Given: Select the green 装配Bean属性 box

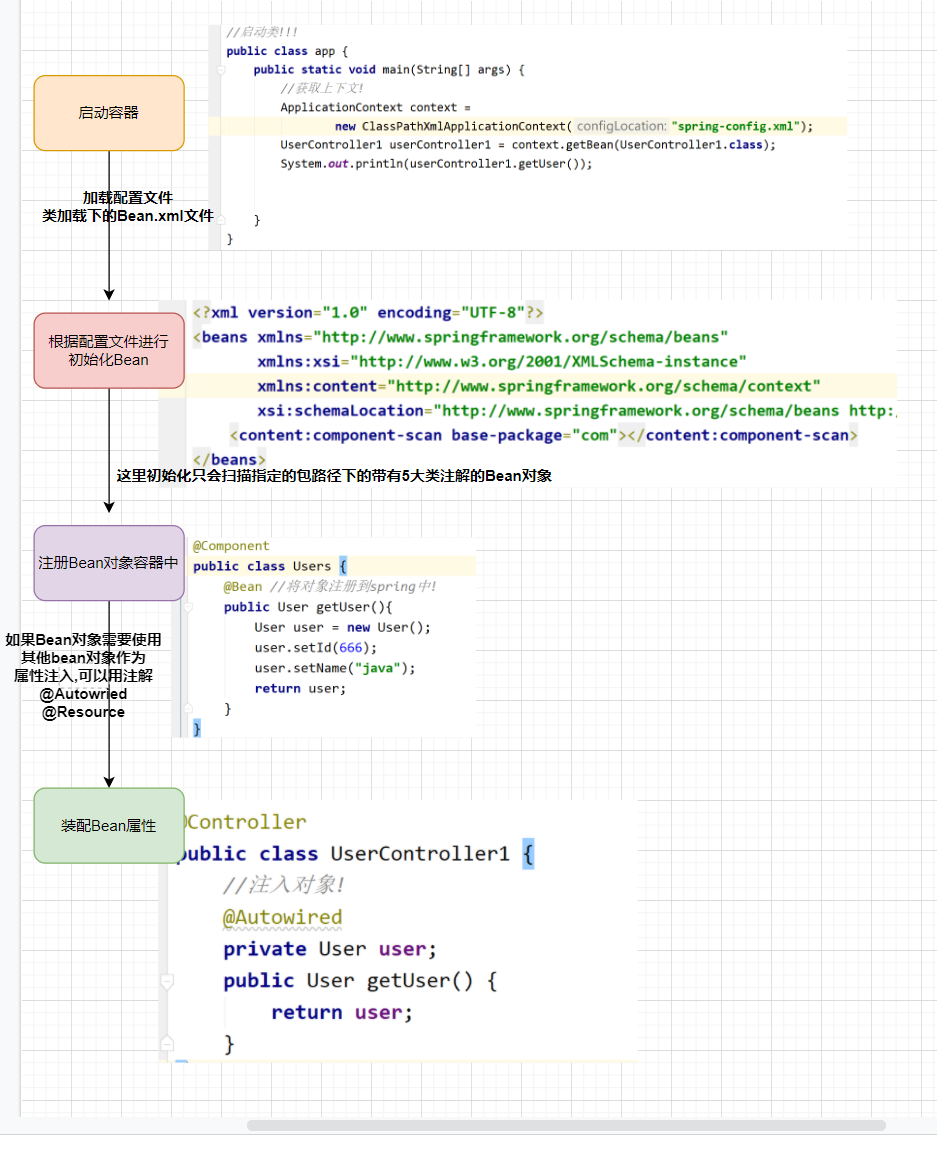Looking at the screenshot, I should [x=109, y=825].
